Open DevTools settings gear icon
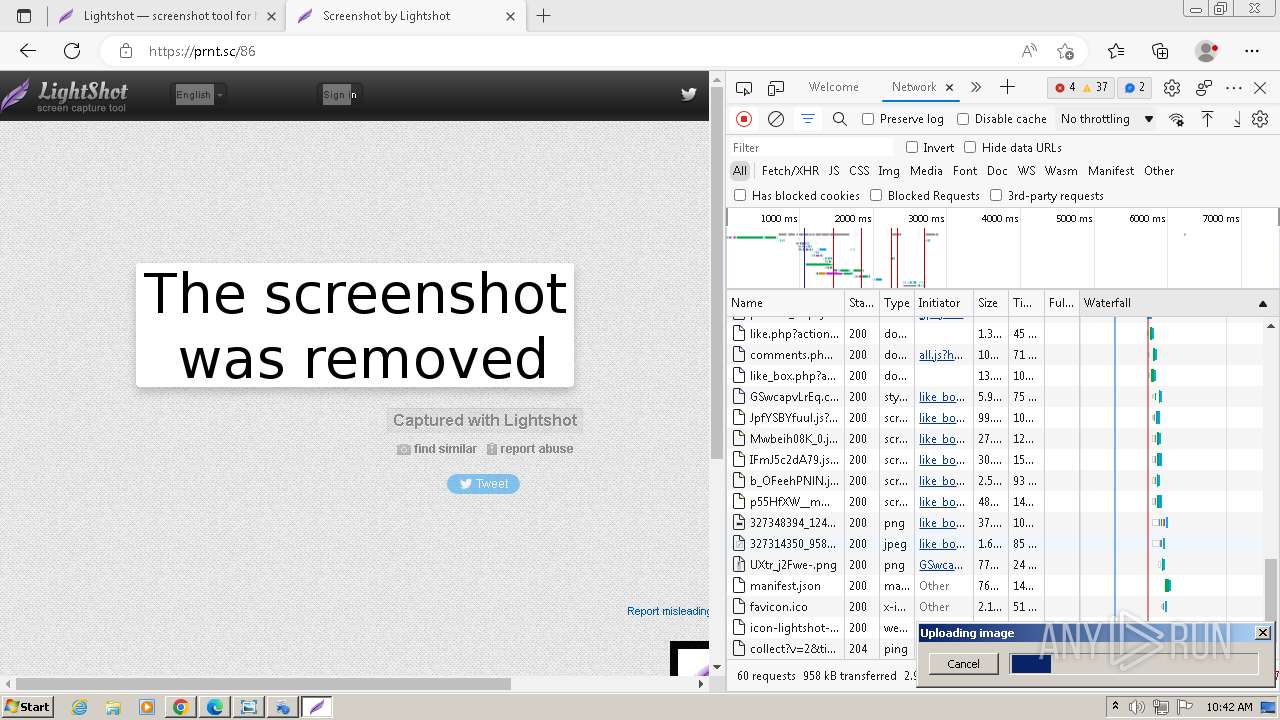The height and width of the screenshot is (720, 1280). (x=1172, y=88)
